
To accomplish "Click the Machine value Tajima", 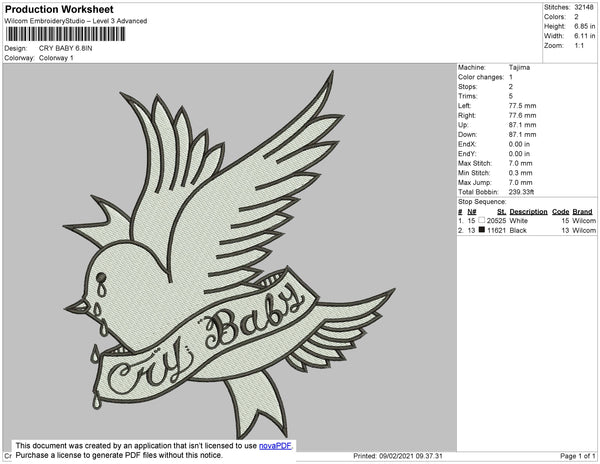I will point(519,67).
